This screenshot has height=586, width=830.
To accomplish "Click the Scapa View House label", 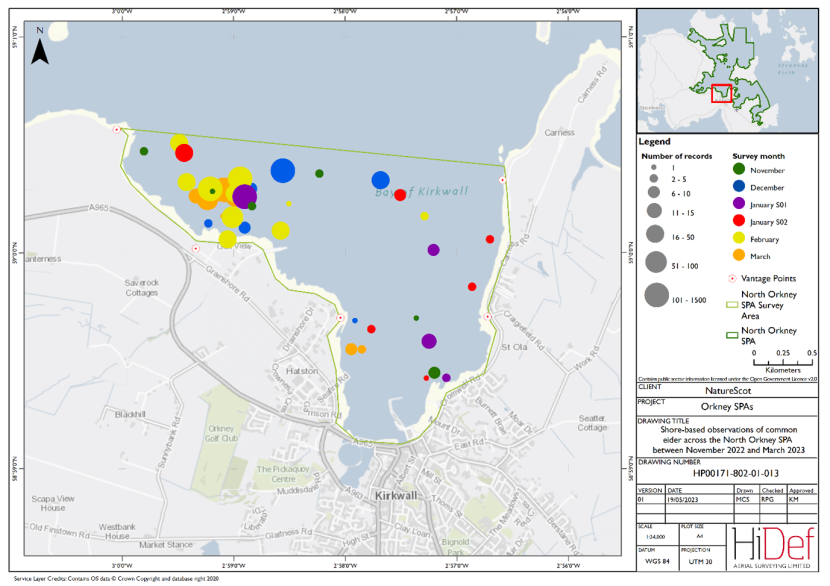I will tap(53, 503).
